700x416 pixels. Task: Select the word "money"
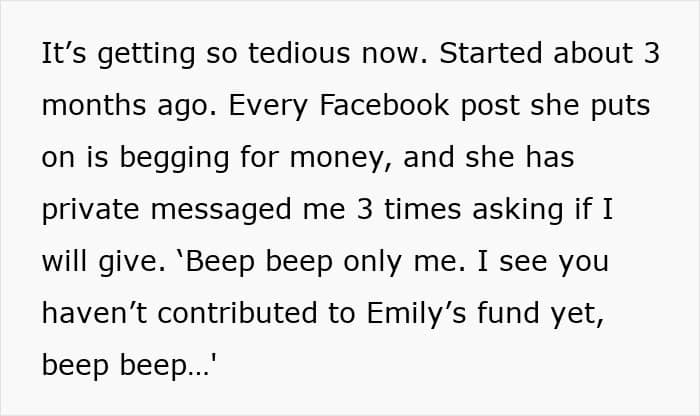click(x=337, y=160)
